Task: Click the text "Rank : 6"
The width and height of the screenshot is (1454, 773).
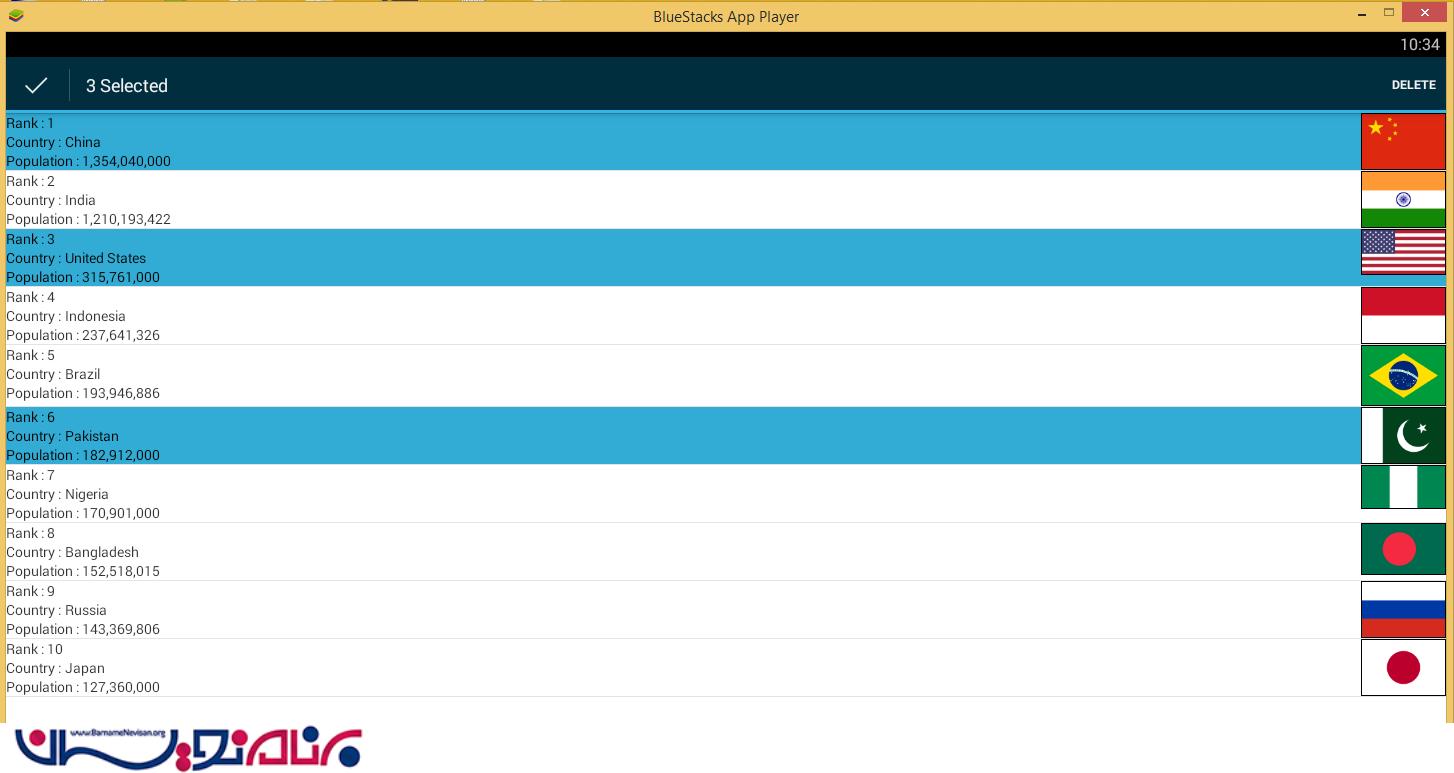Action: pos(30,417)
